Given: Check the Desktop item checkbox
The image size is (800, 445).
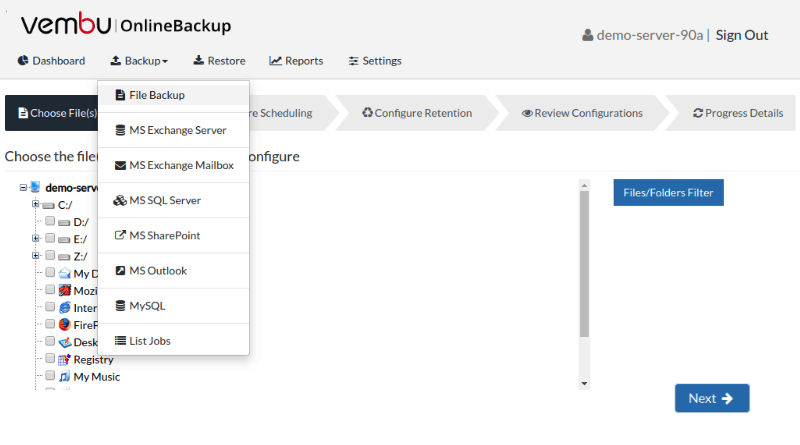Looking at the screenshot, I should [50, 341].
